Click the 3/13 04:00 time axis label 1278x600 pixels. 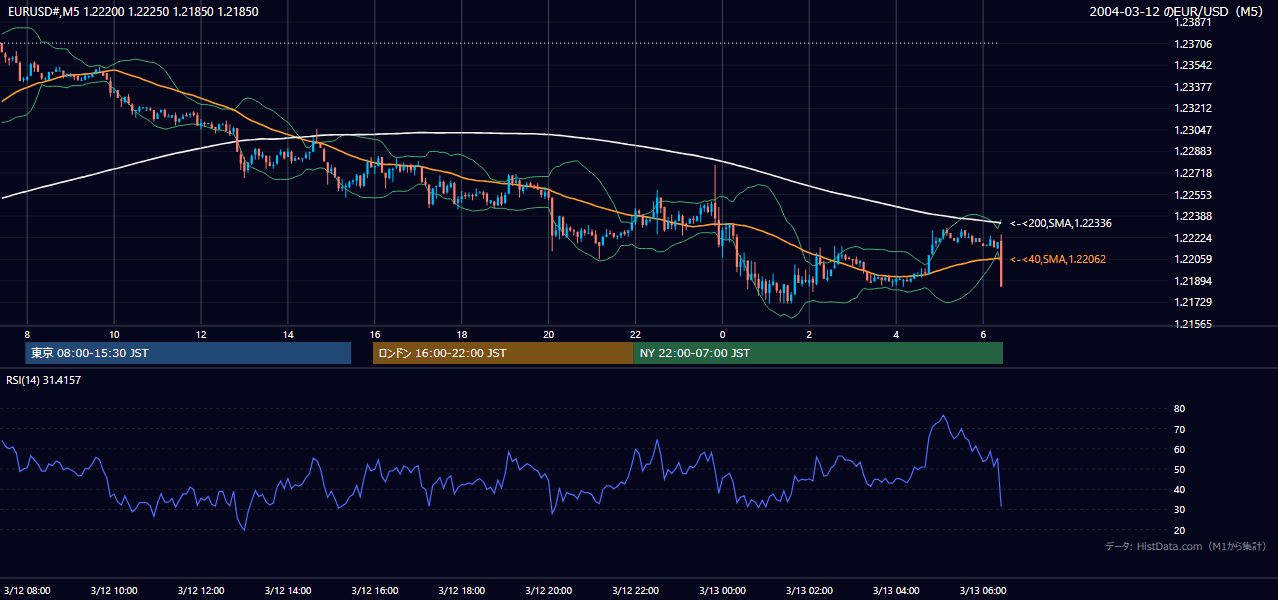(897, 590)
